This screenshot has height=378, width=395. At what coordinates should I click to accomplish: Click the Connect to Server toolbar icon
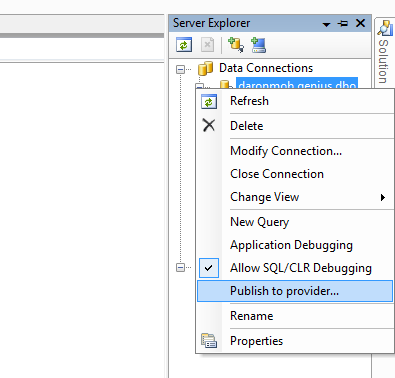pos(258,45)
